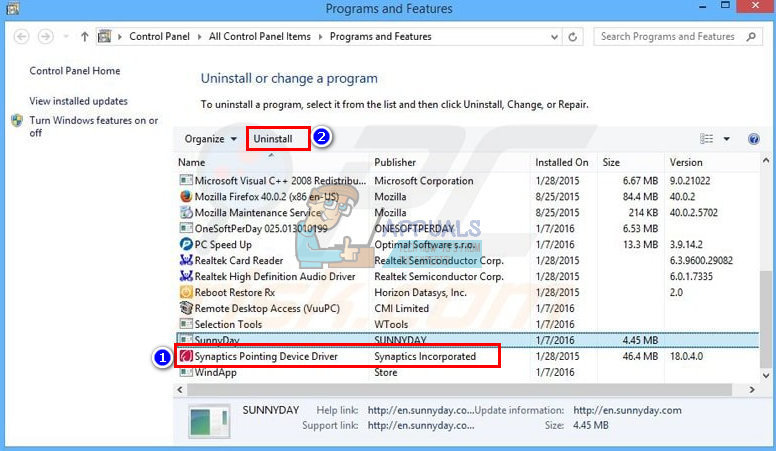The image size is (776, 451).
Task: Click the horizontal scrollbar right arrow
Action: tap(752, 390)
